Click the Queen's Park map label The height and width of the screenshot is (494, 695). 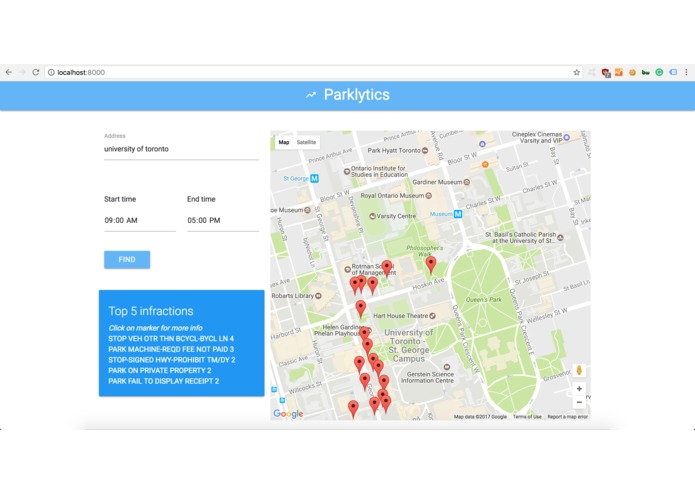pos(484,300)
